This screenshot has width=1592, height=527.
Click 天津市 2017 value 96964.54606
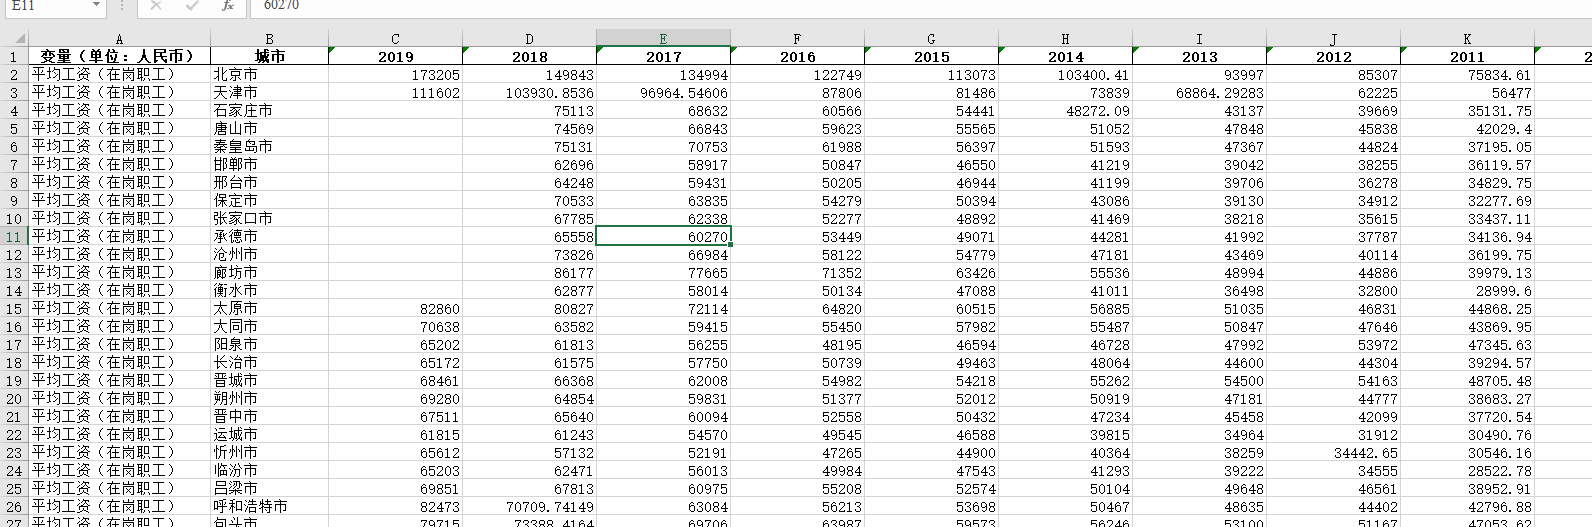(x=663, y=92)
